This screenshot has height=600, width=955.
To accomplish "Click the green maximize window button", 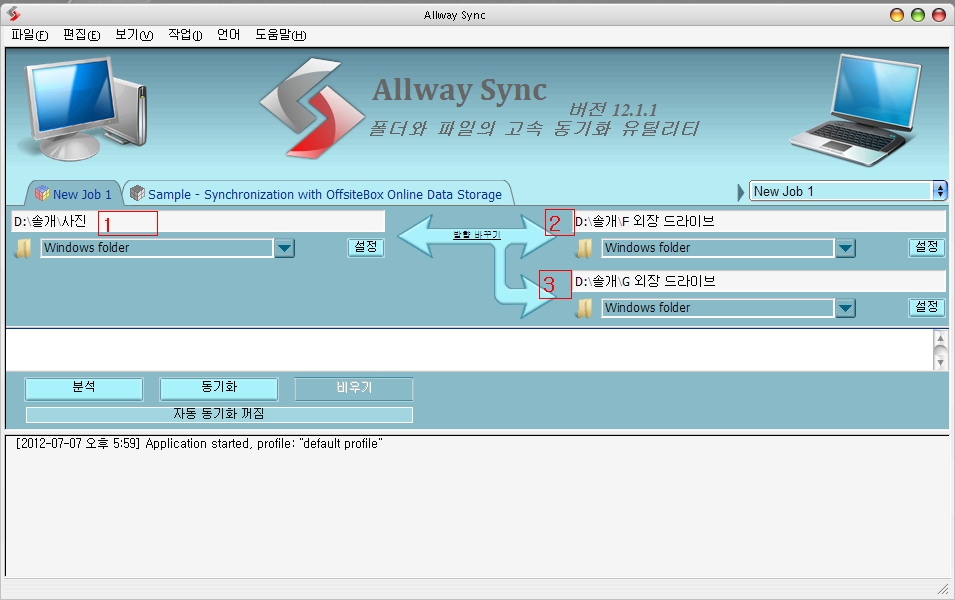I will click(918, 15).
